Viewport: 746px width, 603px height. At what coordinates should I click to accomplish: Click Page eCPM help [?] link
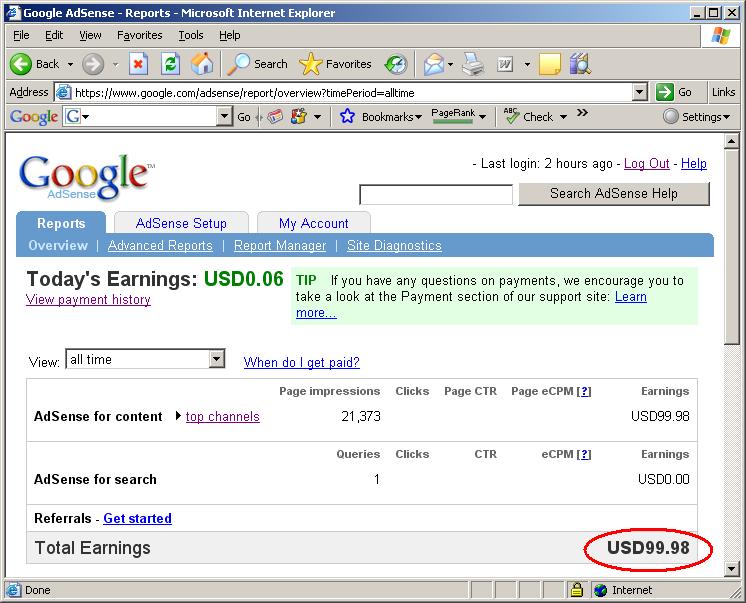584,391
